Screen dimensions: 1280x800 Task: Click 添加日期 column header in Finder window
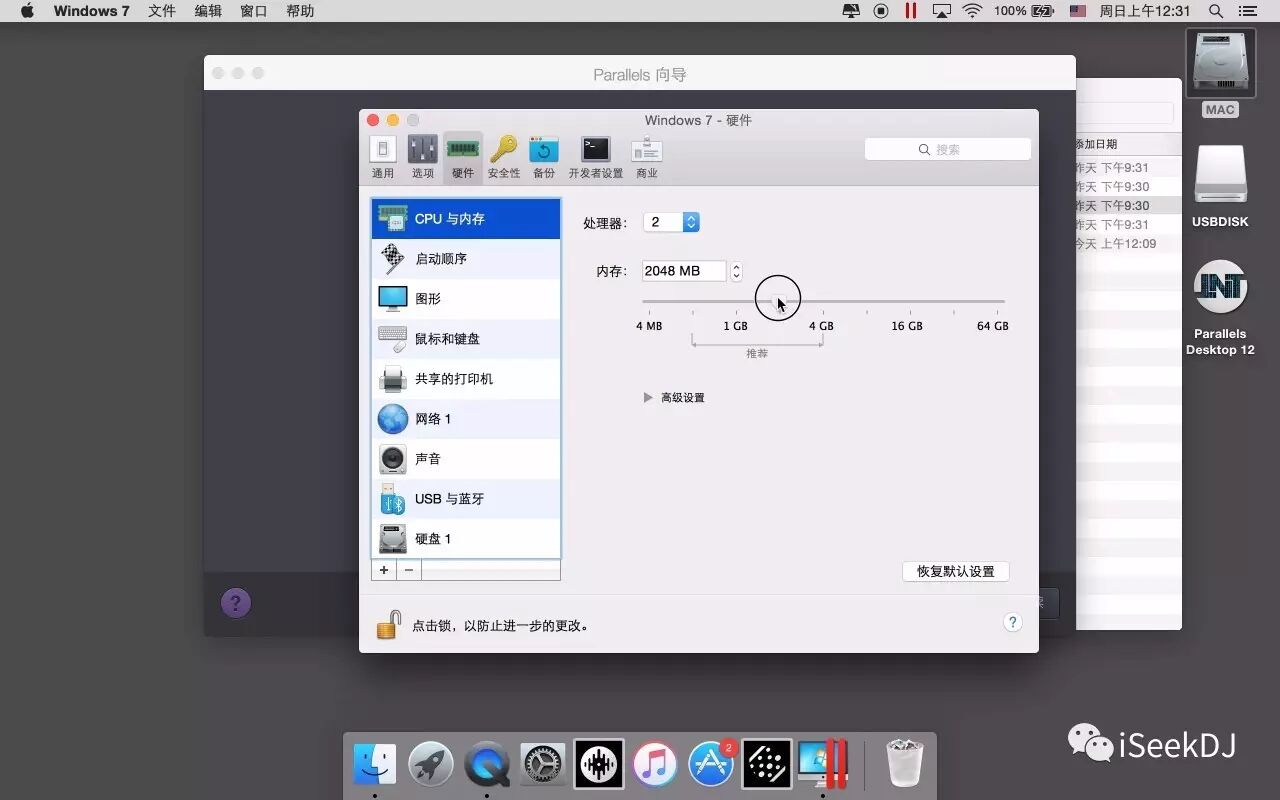1127,144
